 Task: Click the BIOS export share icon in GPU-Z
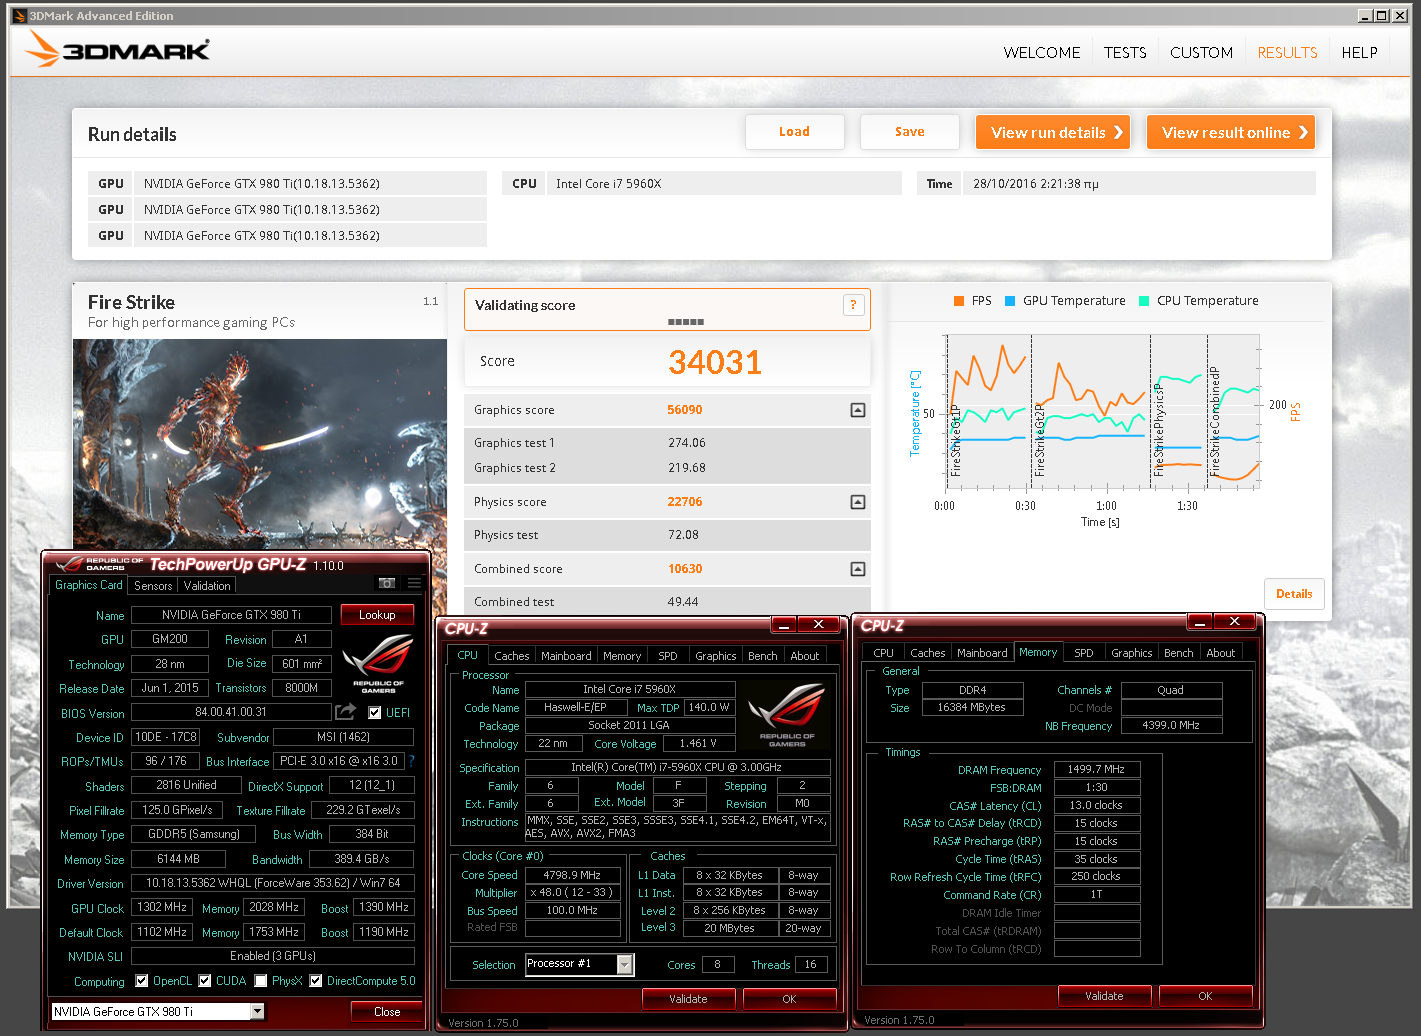(x=345, y=712)
